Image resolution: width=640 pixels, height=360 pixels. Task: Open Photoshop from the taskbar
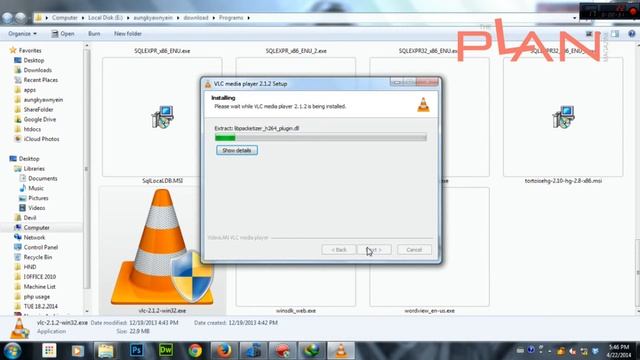[x=136, y=351]
